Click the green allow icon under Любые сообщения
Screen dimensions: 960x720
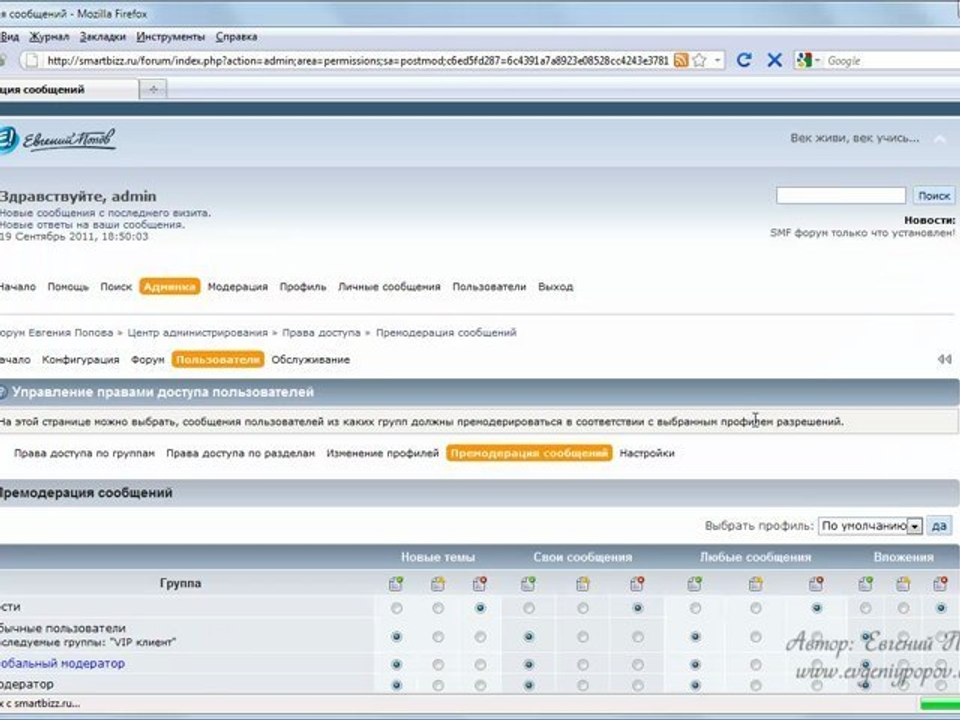[x=695, y=583]
